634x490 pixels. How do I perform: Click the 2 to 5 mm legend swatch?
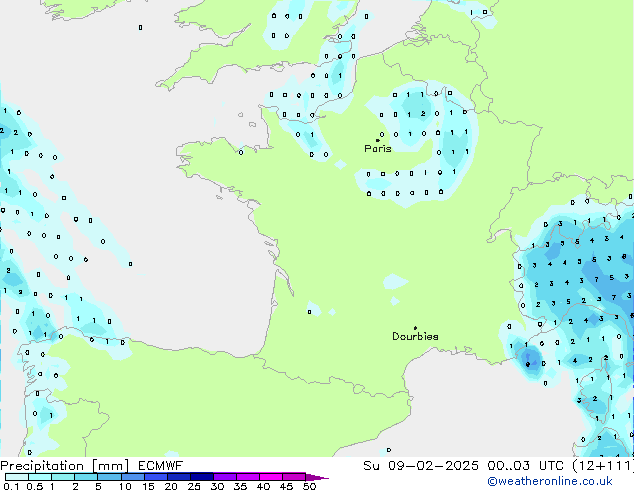tap(86, 477)
